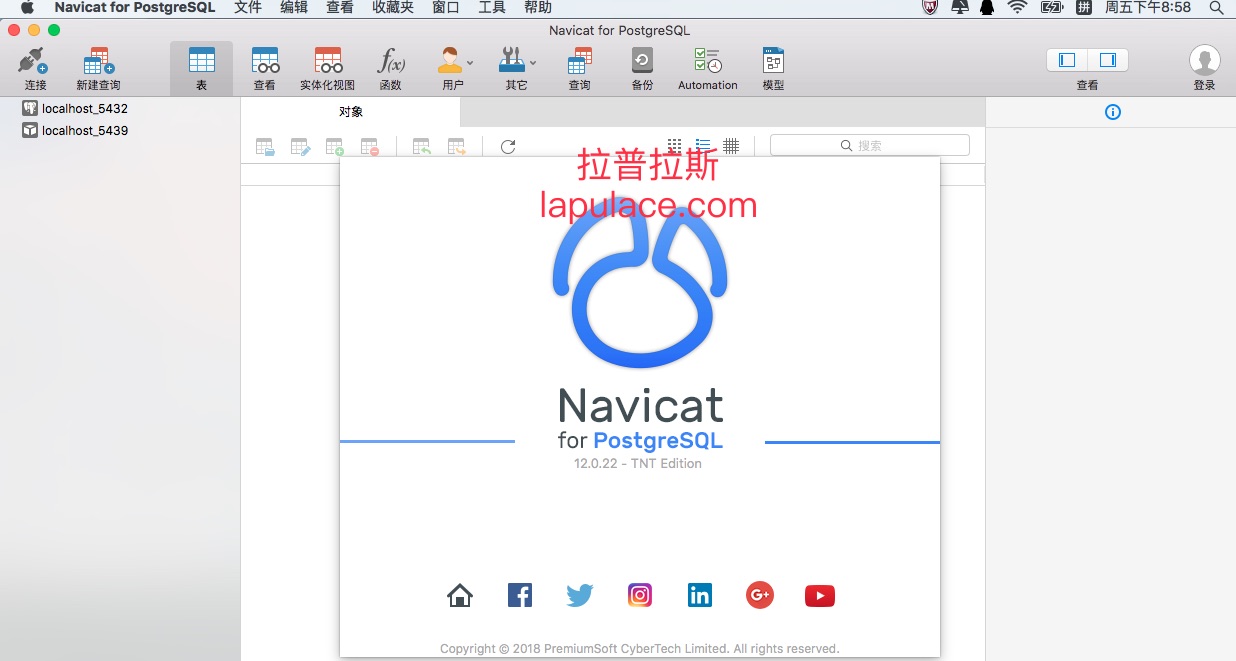Toggle the right information pane view button

[1108, 60]
